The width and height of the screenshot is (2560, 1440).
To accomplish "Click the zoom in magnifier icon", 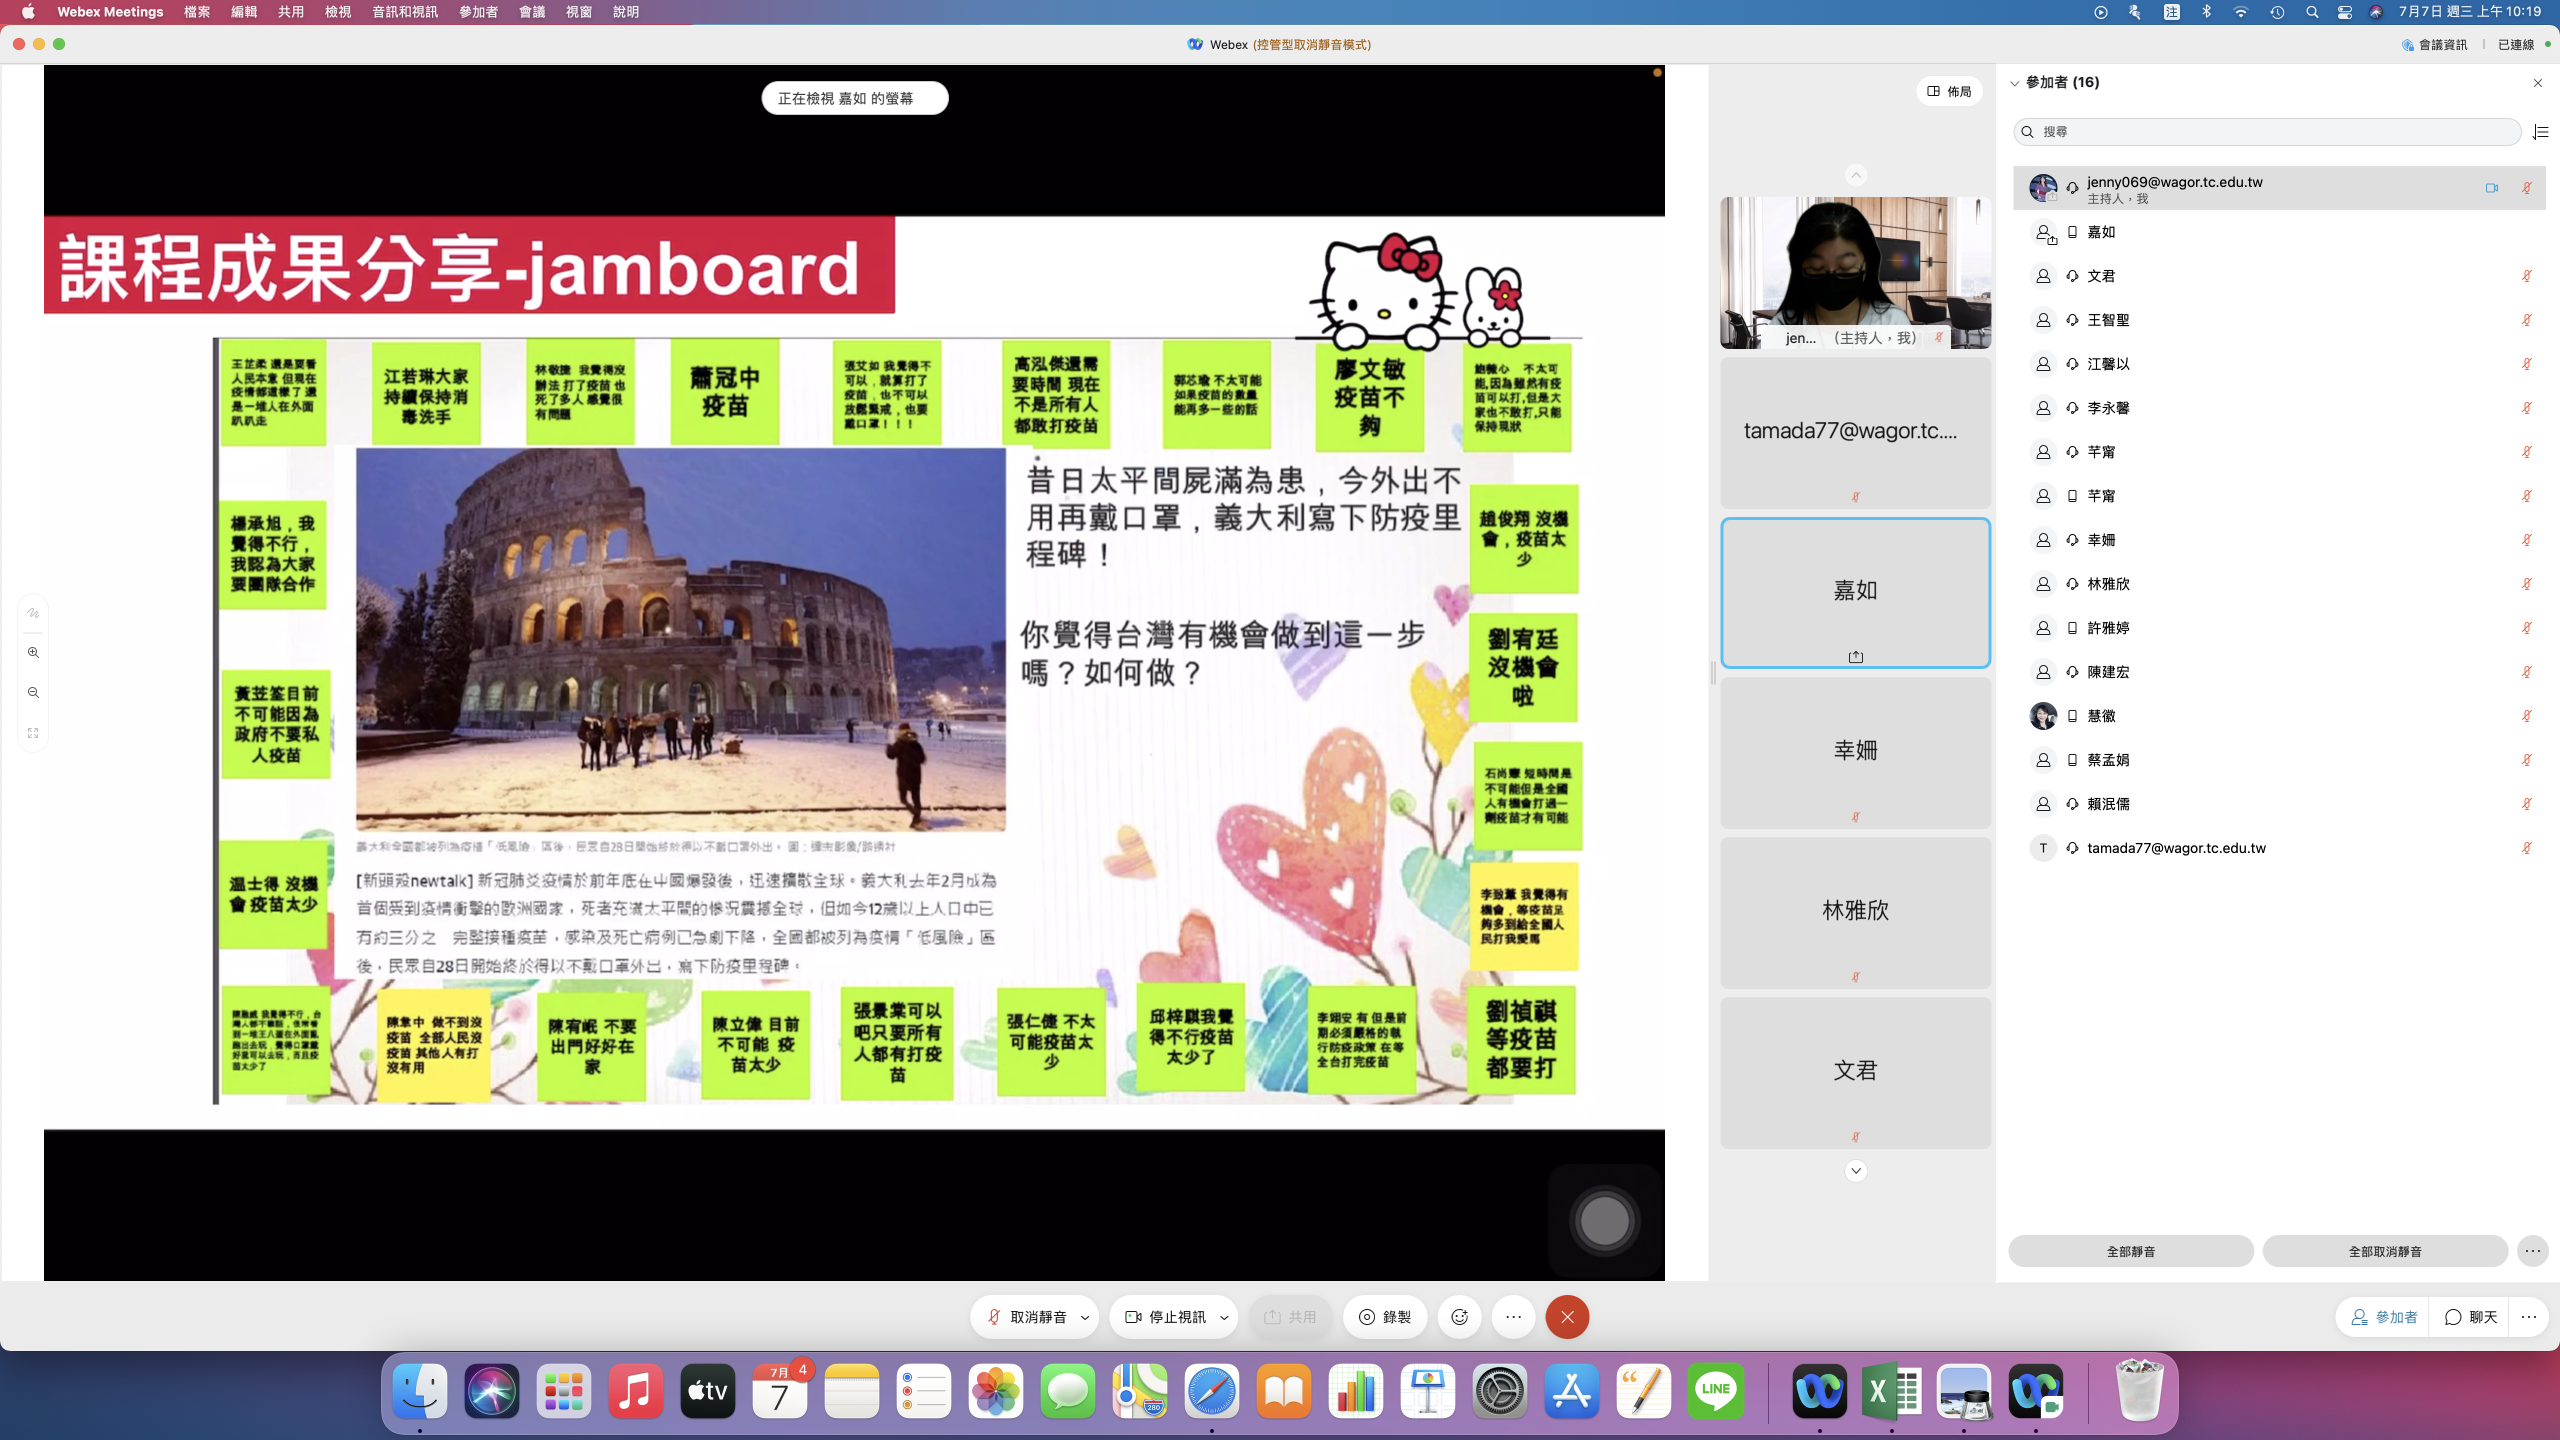I will coord(33,653).
